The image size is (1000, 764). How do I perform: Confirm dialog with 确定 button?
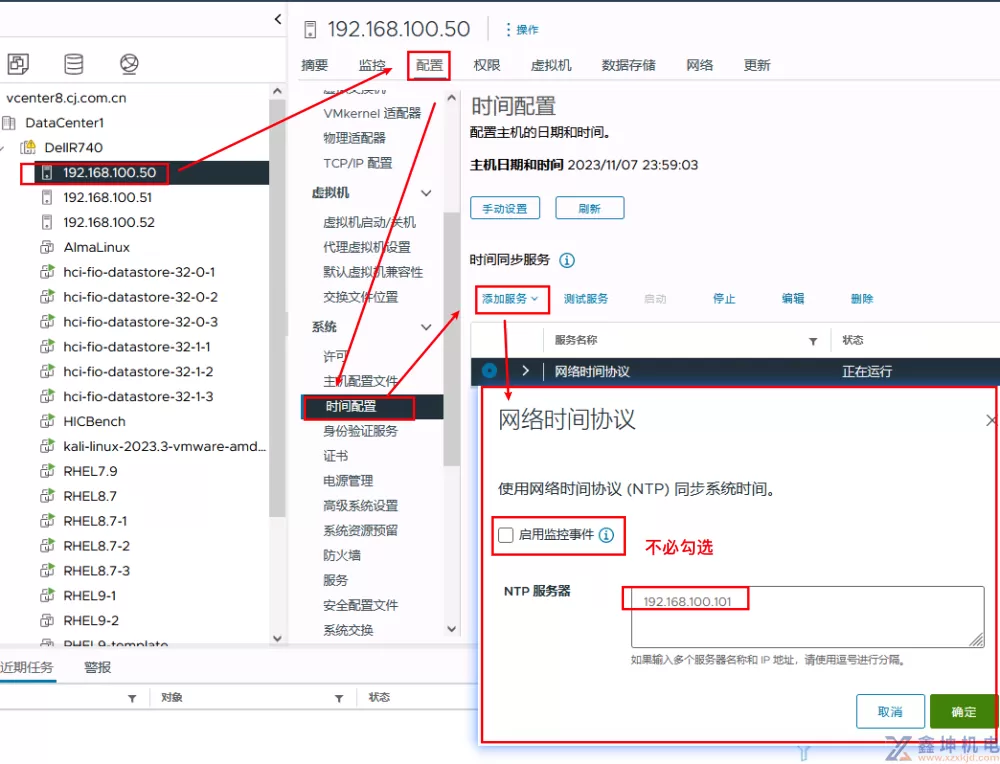pyautogui.click(x=964, y=712)
